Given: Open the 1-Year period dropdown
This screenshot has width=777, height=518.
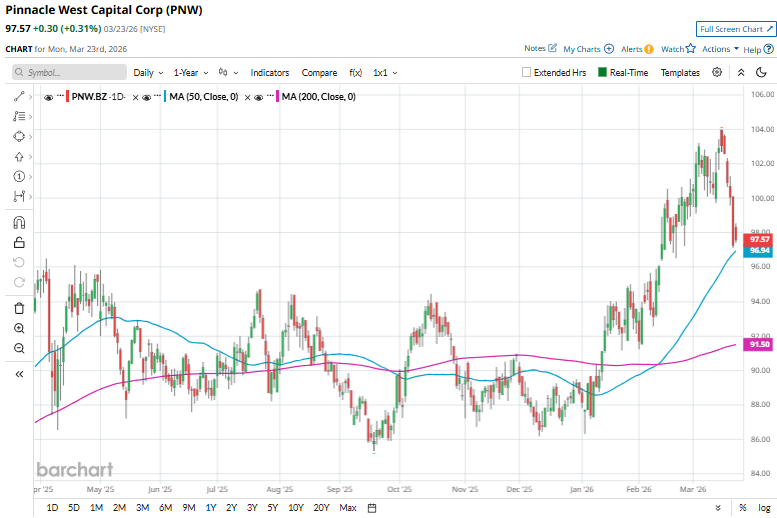Looking at the screenshot, I should coord(191,72).
